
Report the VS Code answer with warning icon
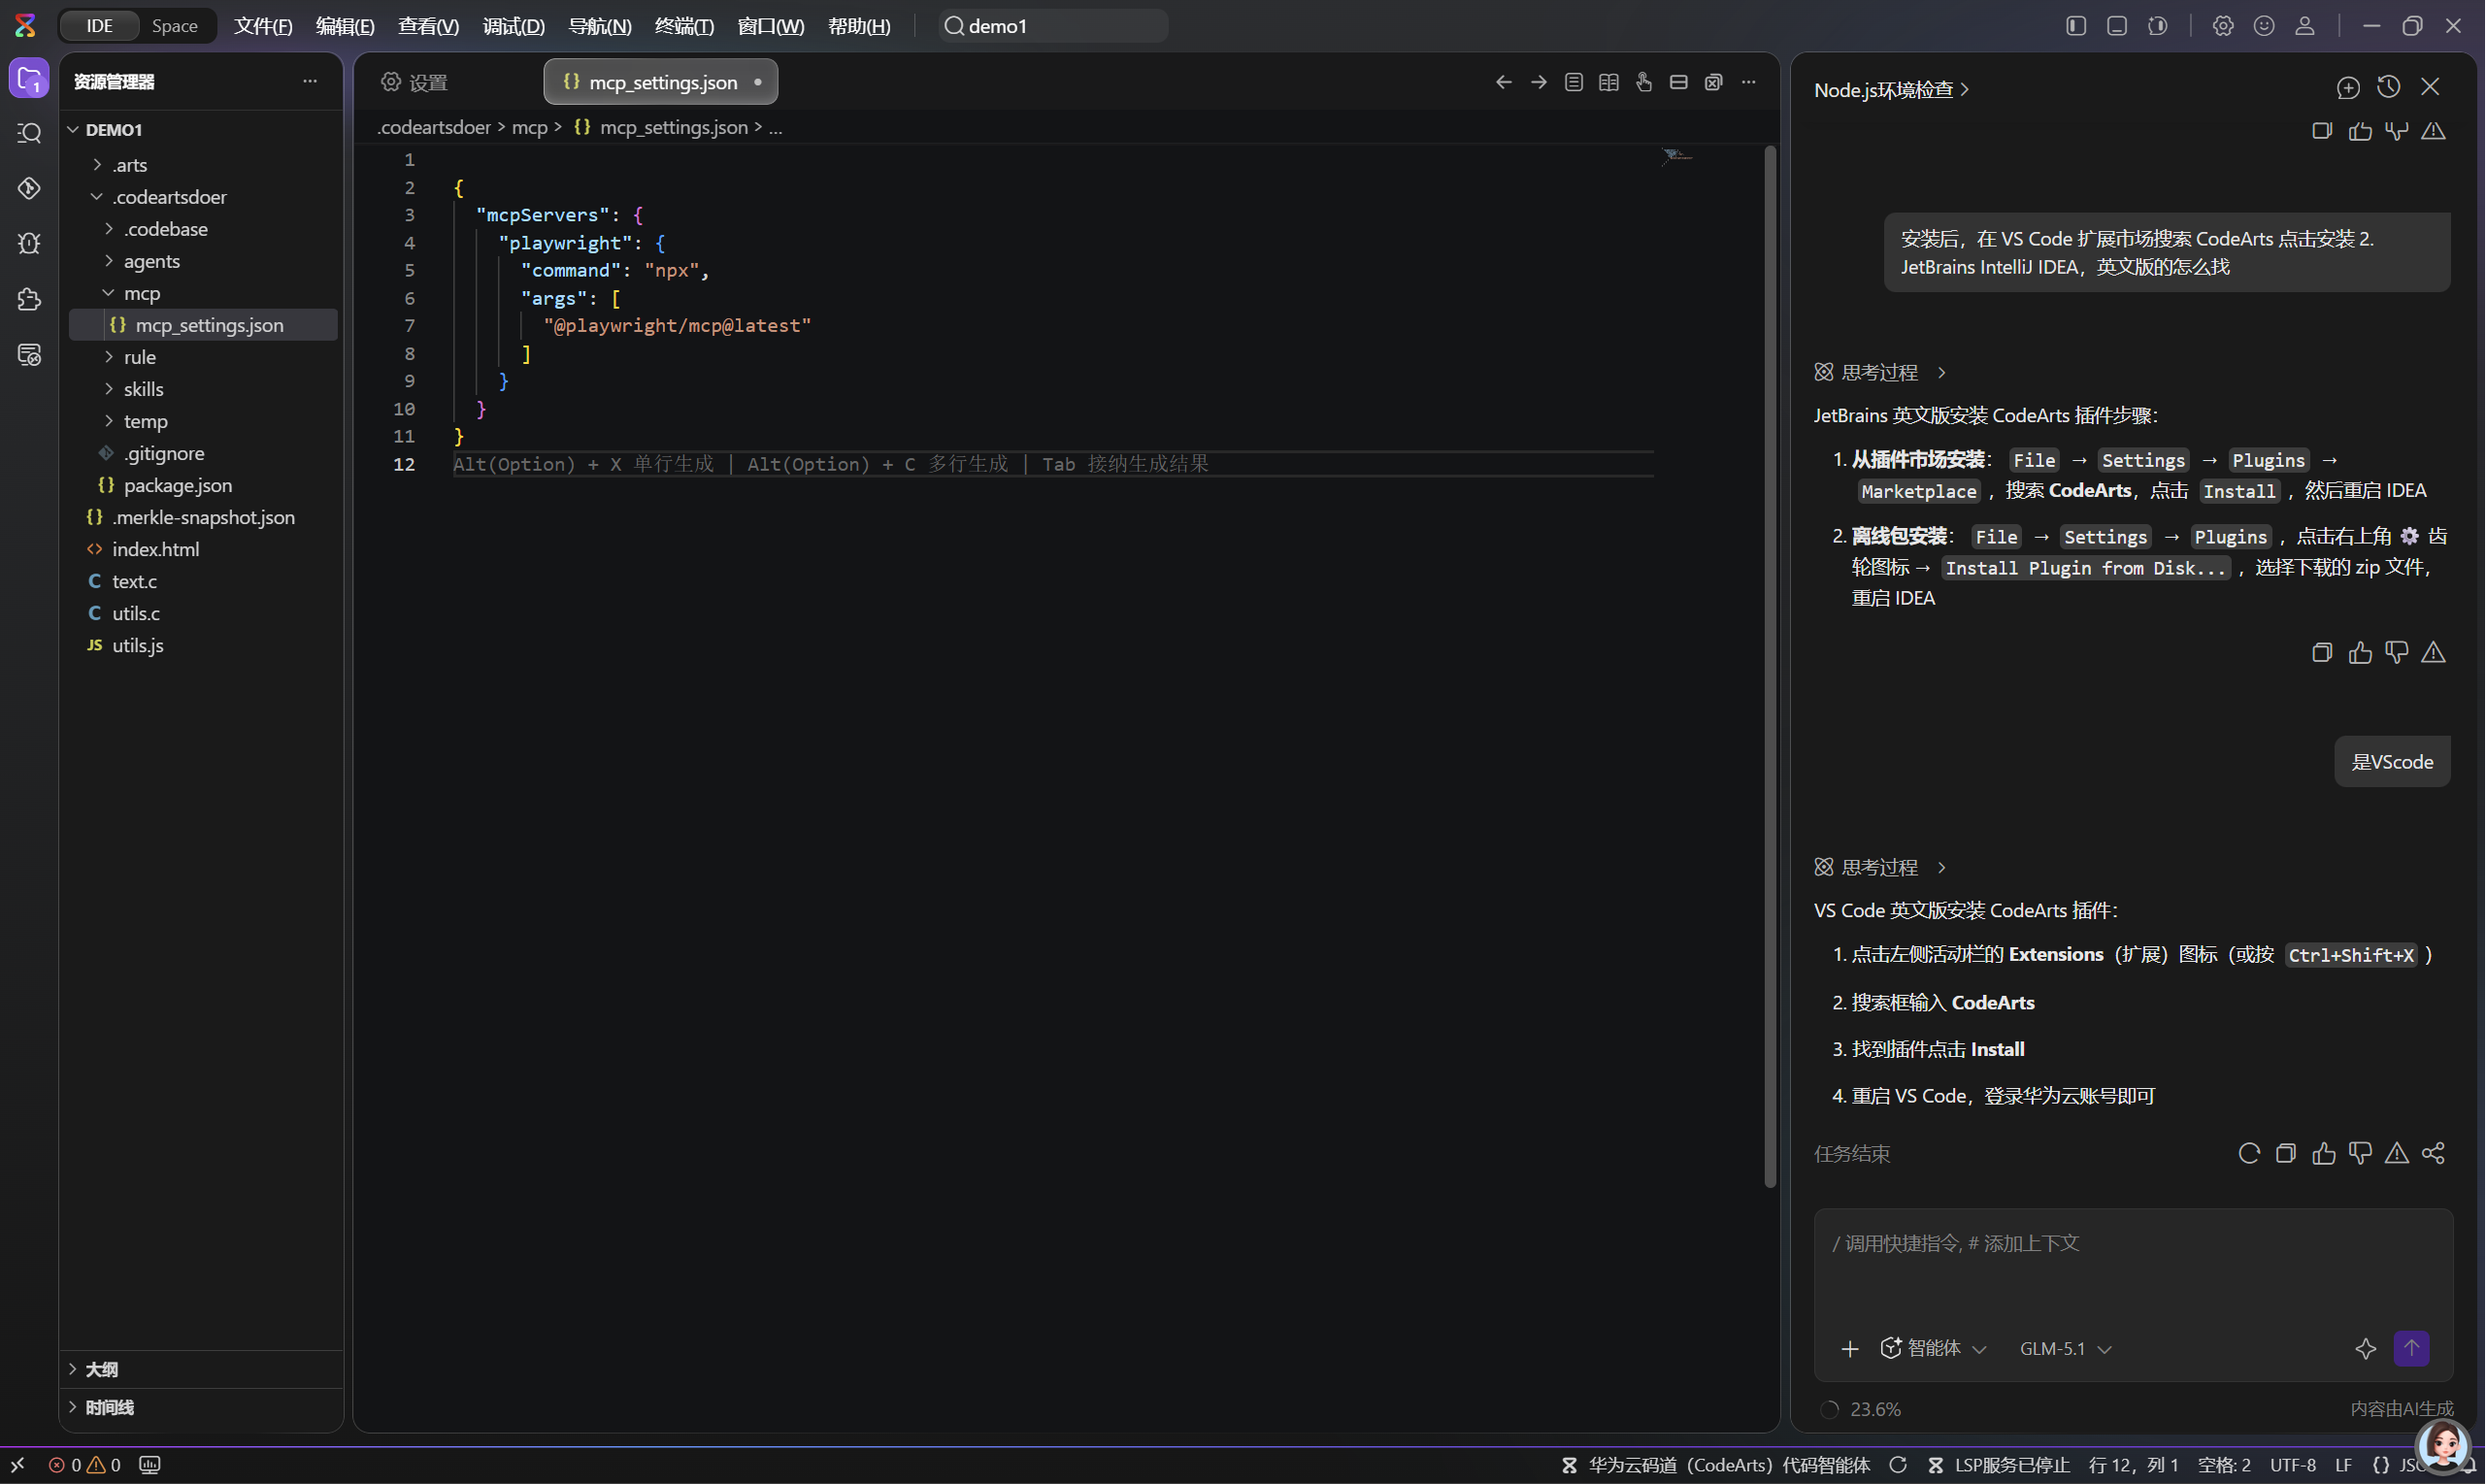[2397, 1153]
